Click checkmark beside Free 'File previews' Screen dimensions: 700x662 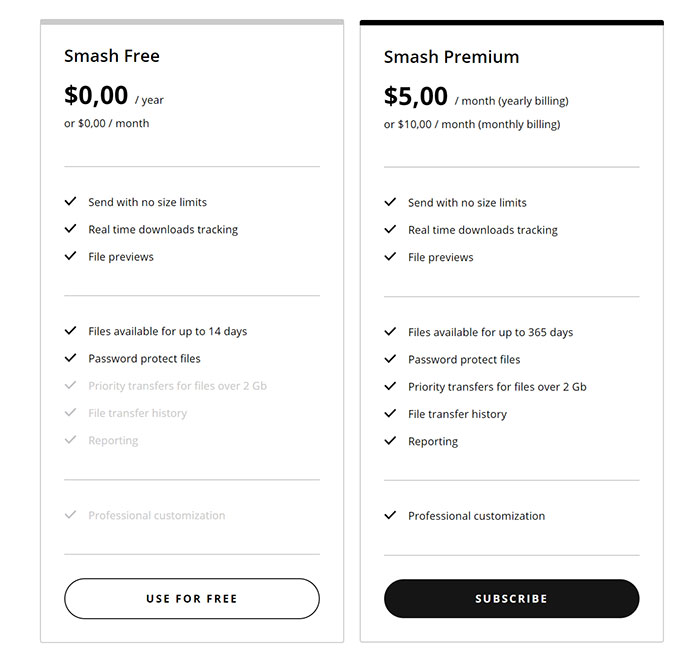click(71, 256)
